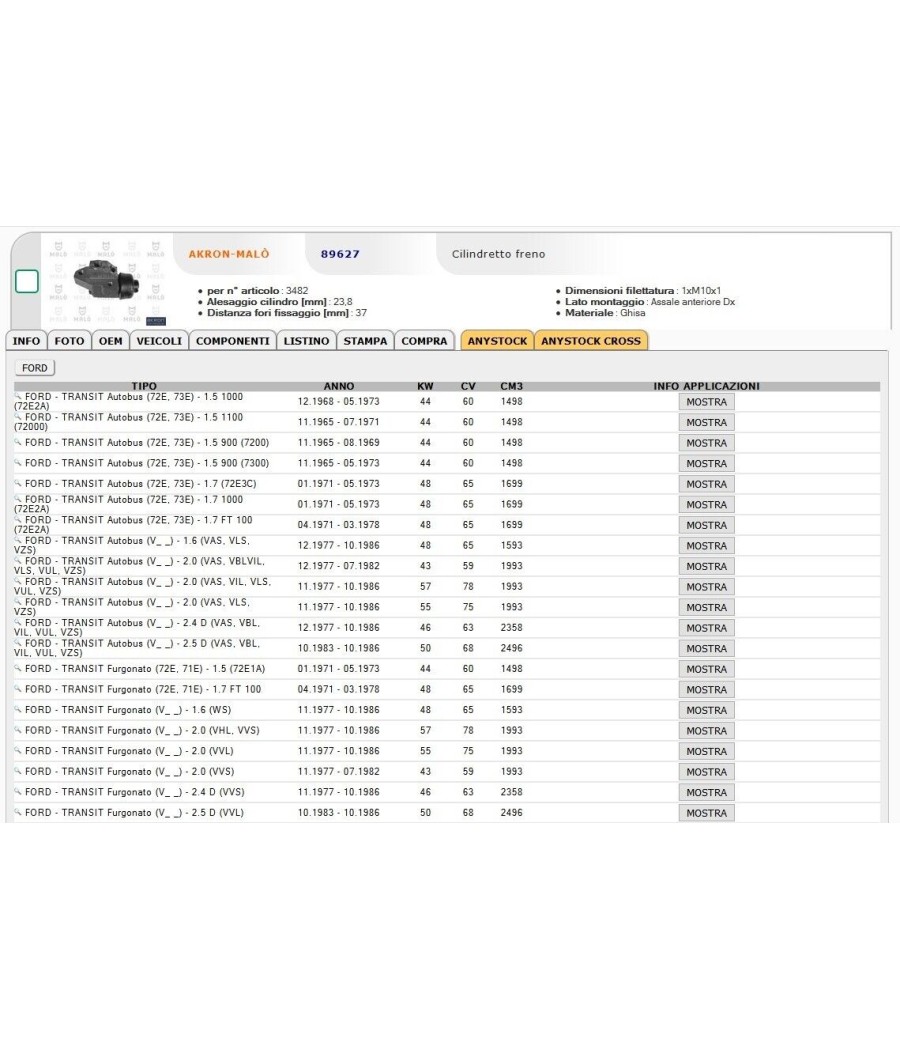900x1050 pixels.
Task: Click the magnifier icon for Autobus 1.5 900 (7200)
Action: [x=18, y=443]
